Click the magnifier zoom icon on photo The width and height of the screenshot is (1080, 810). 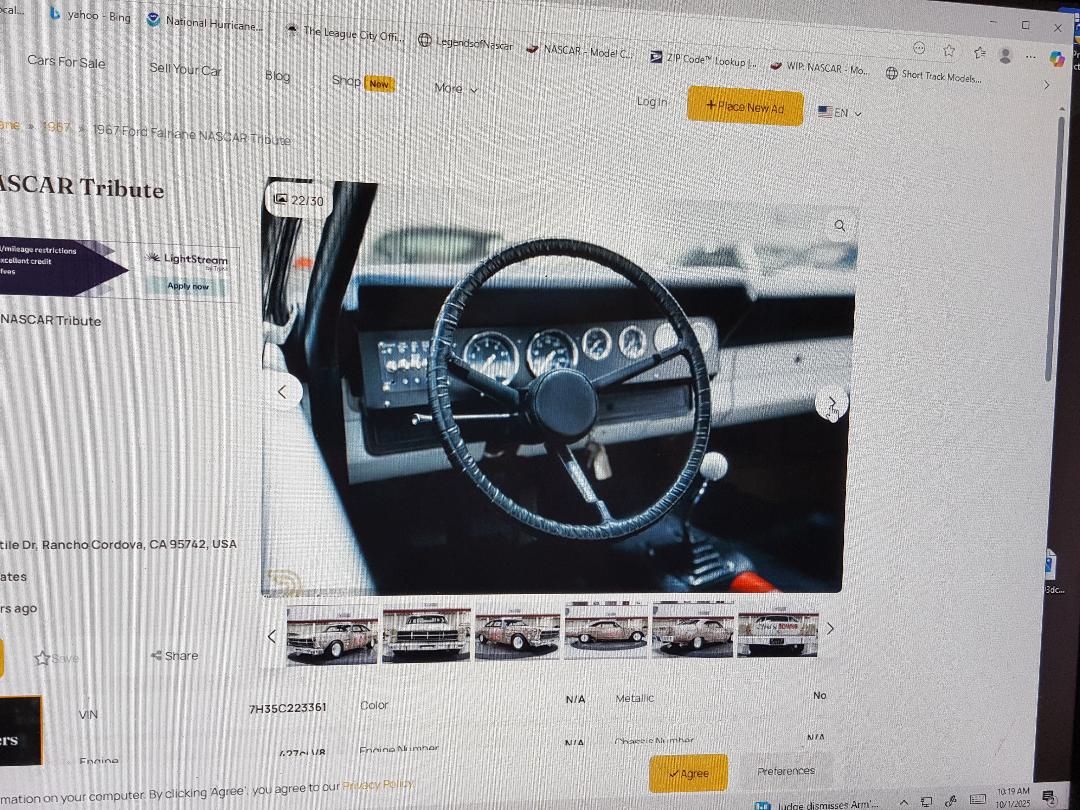click(x=840, y=225)
